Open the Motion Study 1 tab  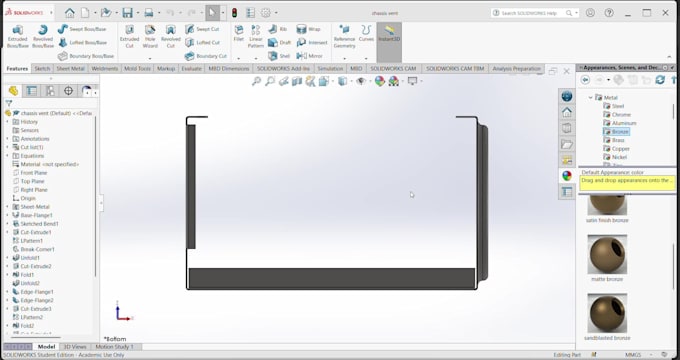click(114, 347)
